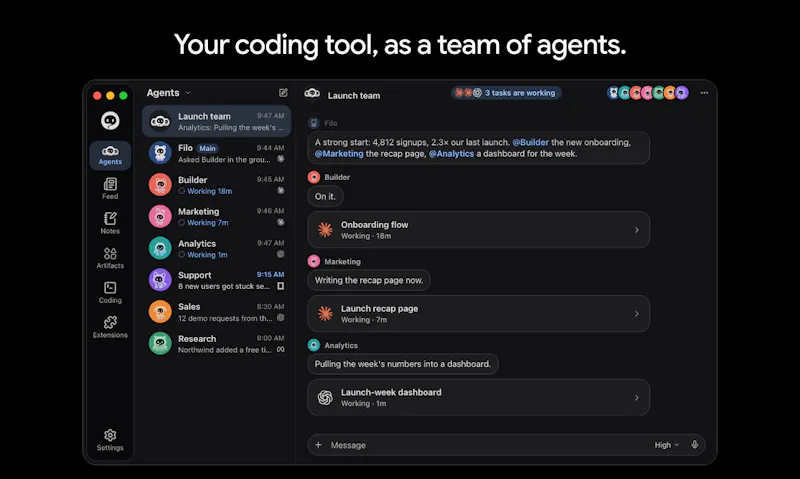Select the Marketing agent row
Screen dimensions: 800x479
[x=216, y=216]
